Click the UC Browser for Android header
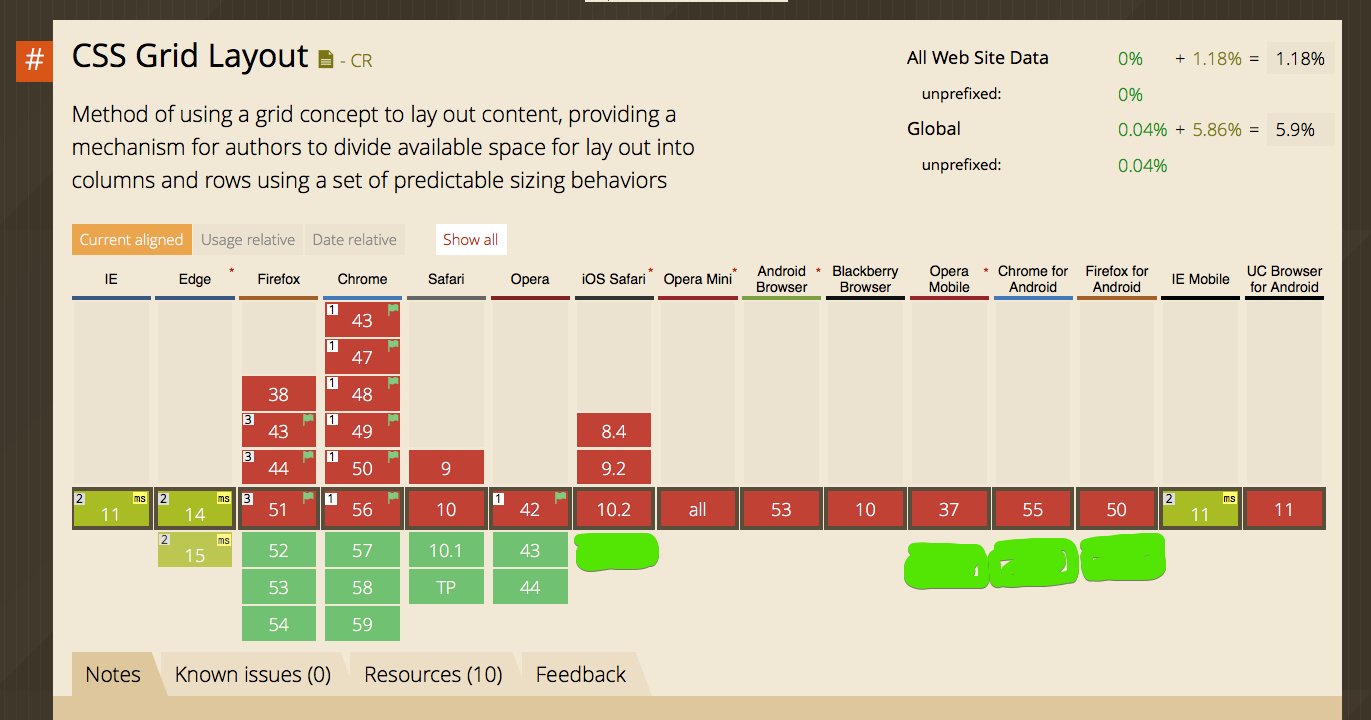The width and height of the screenshot is (1371, 720). tap(1285, 279)
